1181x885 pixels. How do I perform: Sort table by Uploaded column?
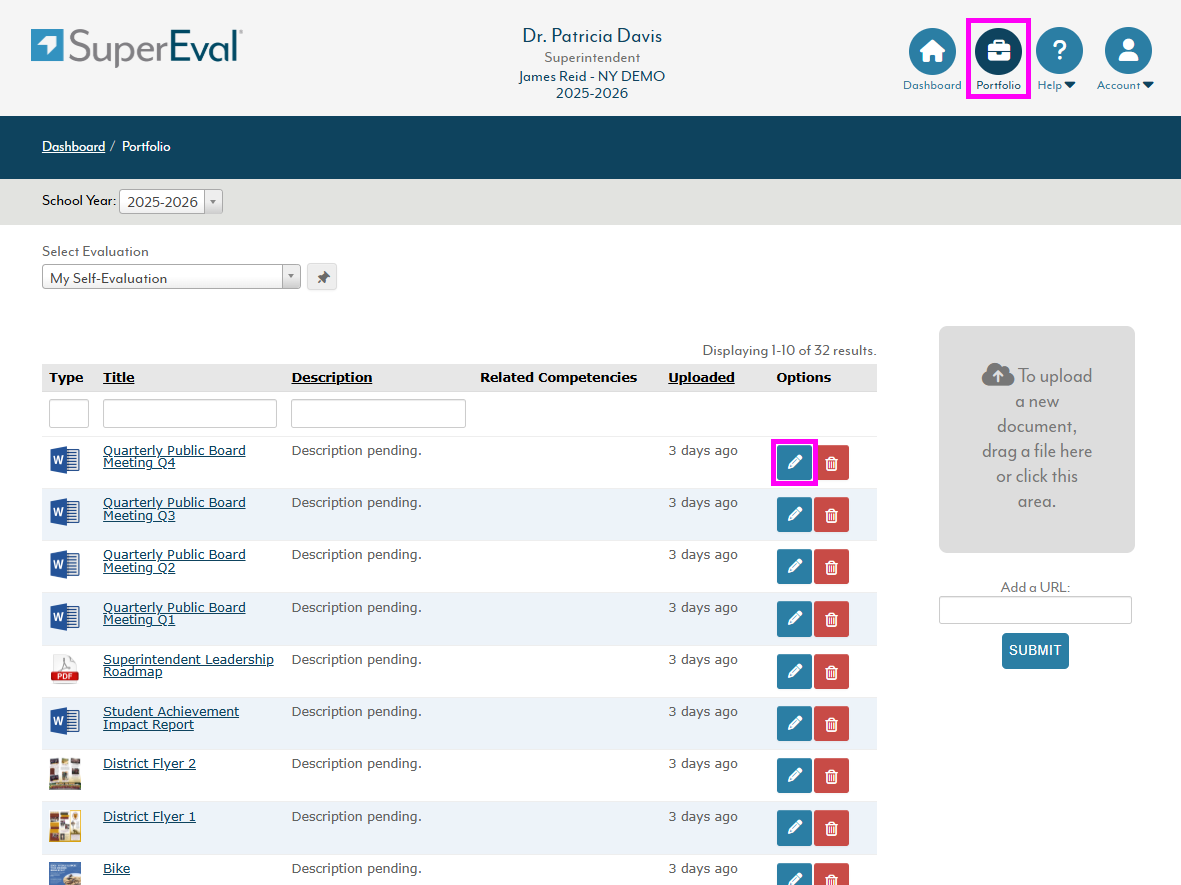click(701, 378)
